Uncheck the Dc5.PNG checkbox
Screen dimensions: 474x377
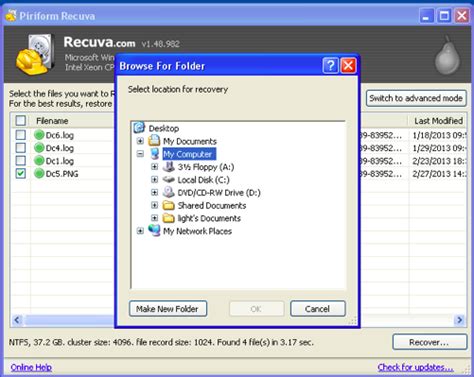[21, 173]
